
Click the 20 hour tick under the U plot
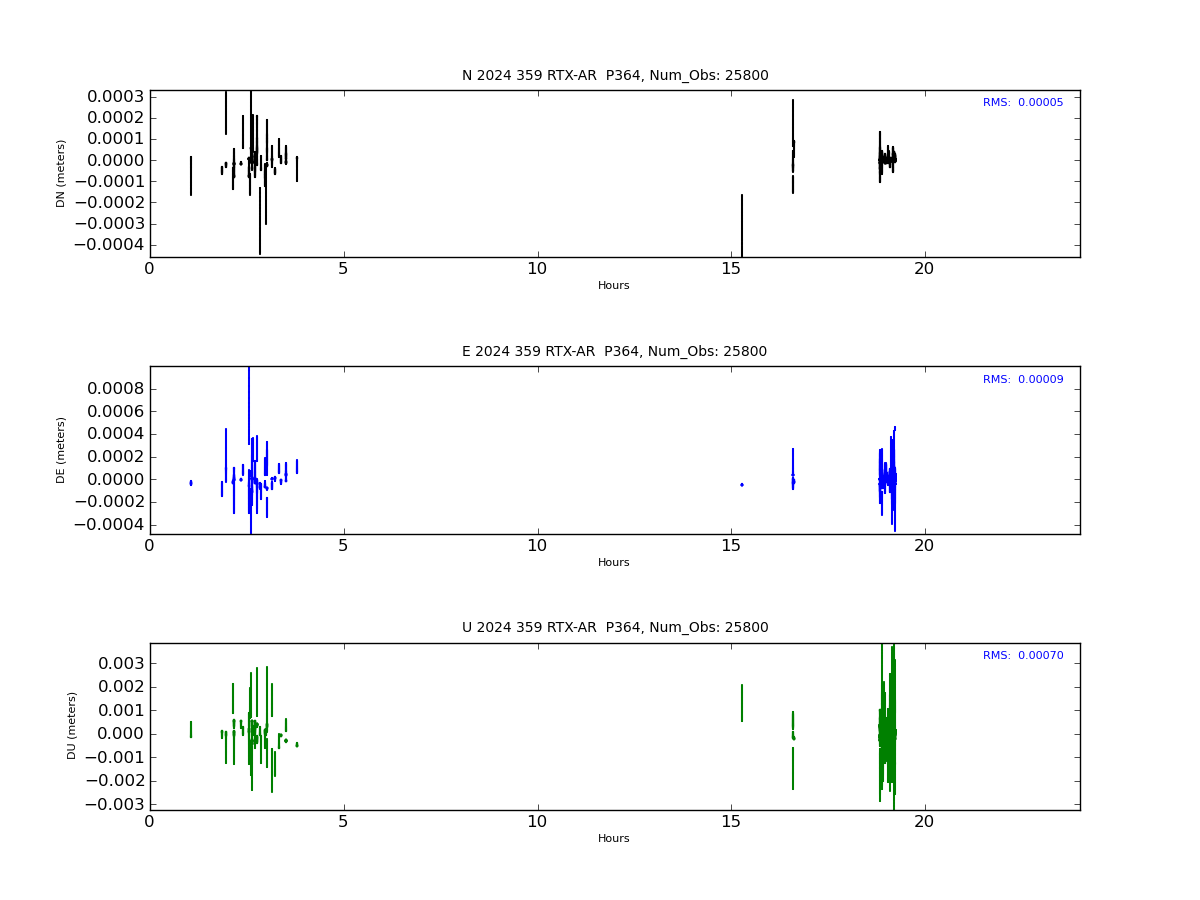(x=925, y=822)
